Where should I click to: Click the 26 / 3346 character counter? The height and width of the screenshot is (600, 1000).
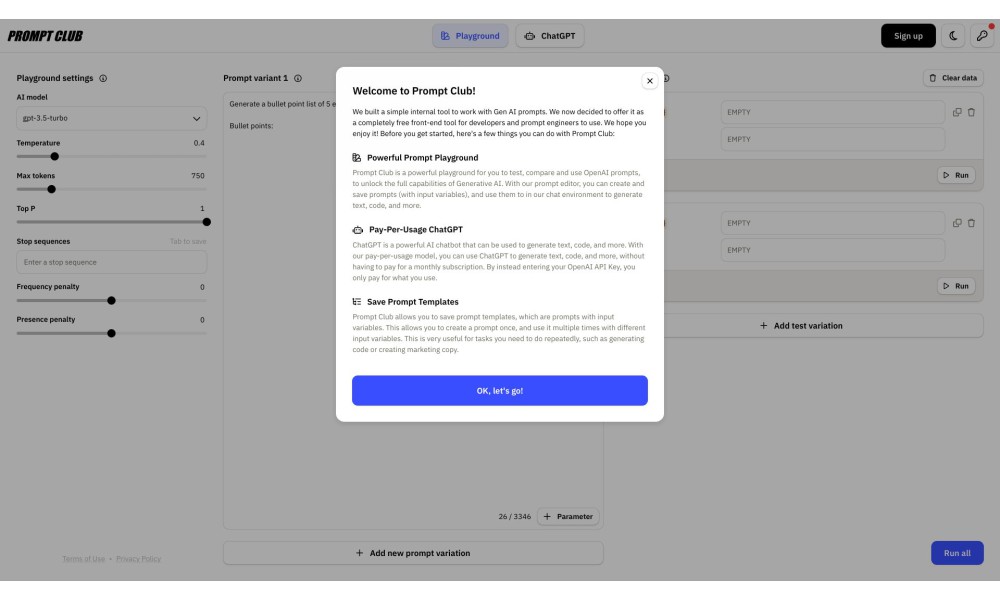coord(514,516)
